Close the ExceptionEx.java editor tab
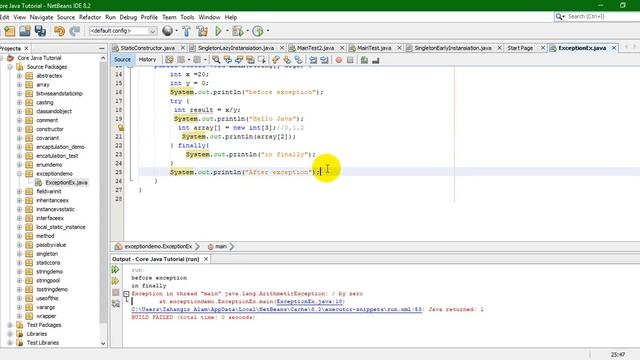Image resolution: width=640 pixels, height=360 pixels. click(614, 48)
